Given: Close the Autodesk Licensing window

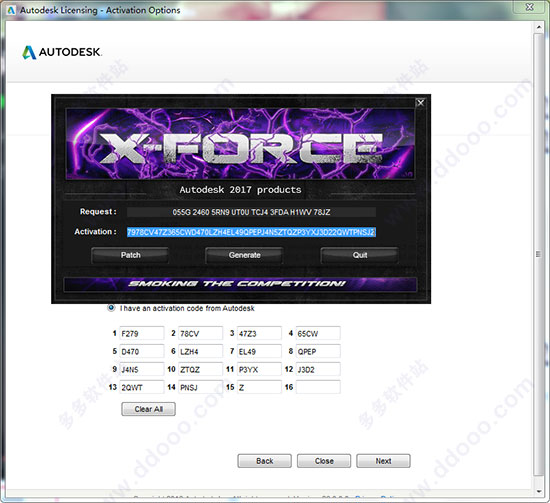Looking at the screenshot, I should 530,7.
